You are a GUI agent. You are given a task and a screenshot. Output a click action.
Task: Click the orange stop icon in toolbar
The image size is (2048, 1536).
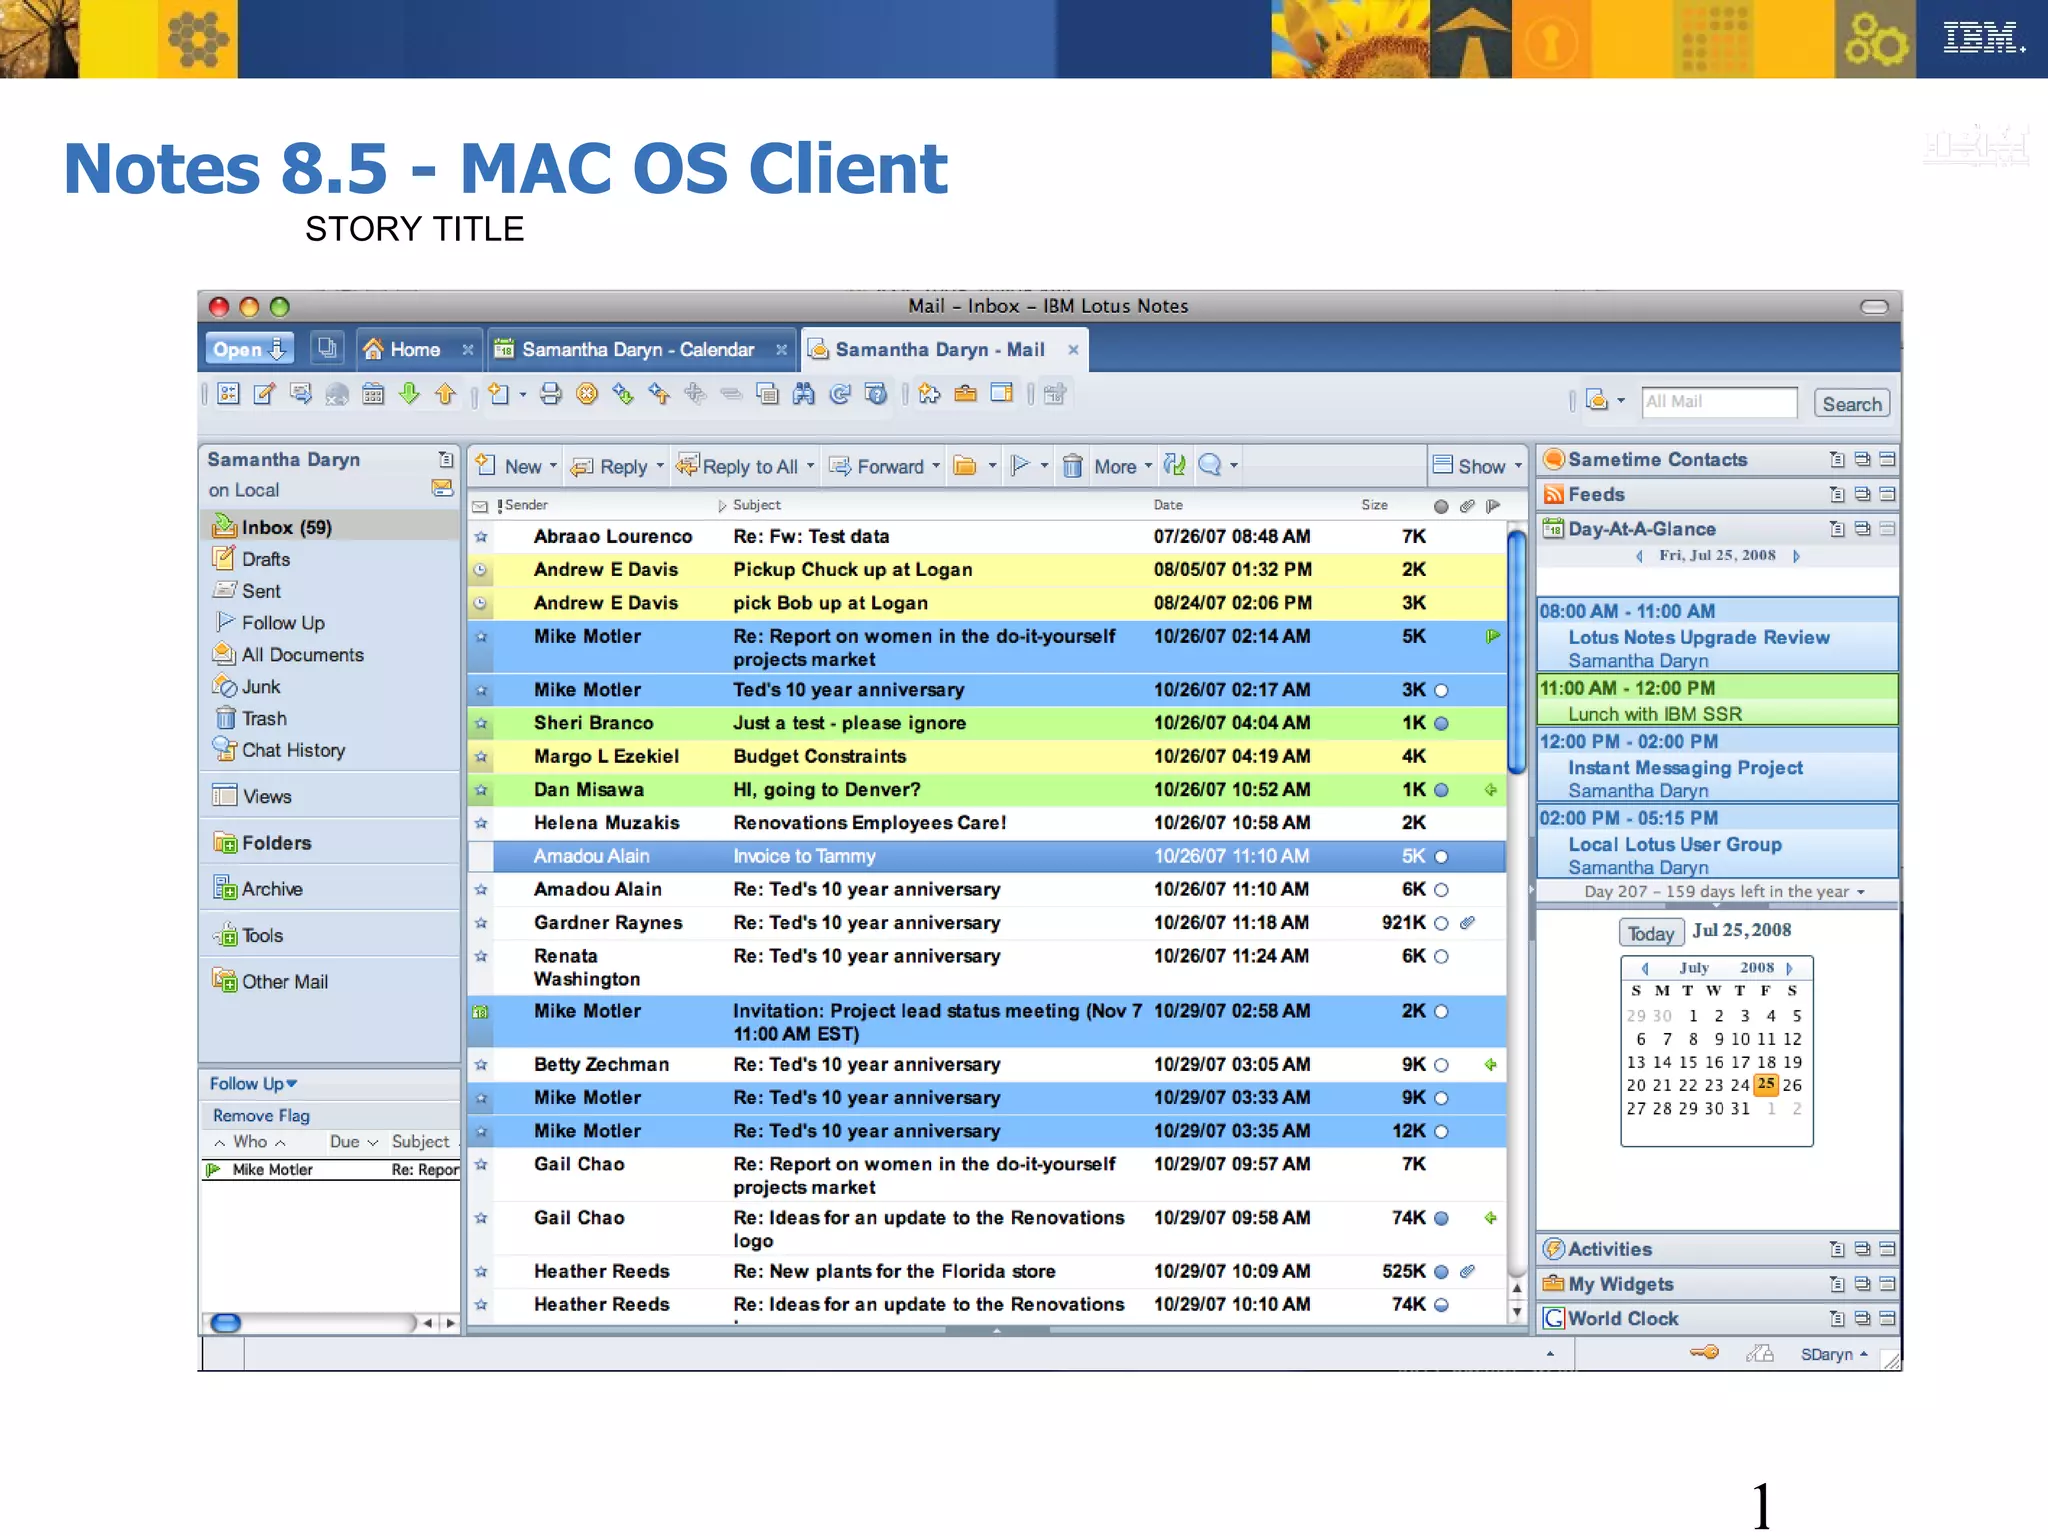(x=587, y=394)
